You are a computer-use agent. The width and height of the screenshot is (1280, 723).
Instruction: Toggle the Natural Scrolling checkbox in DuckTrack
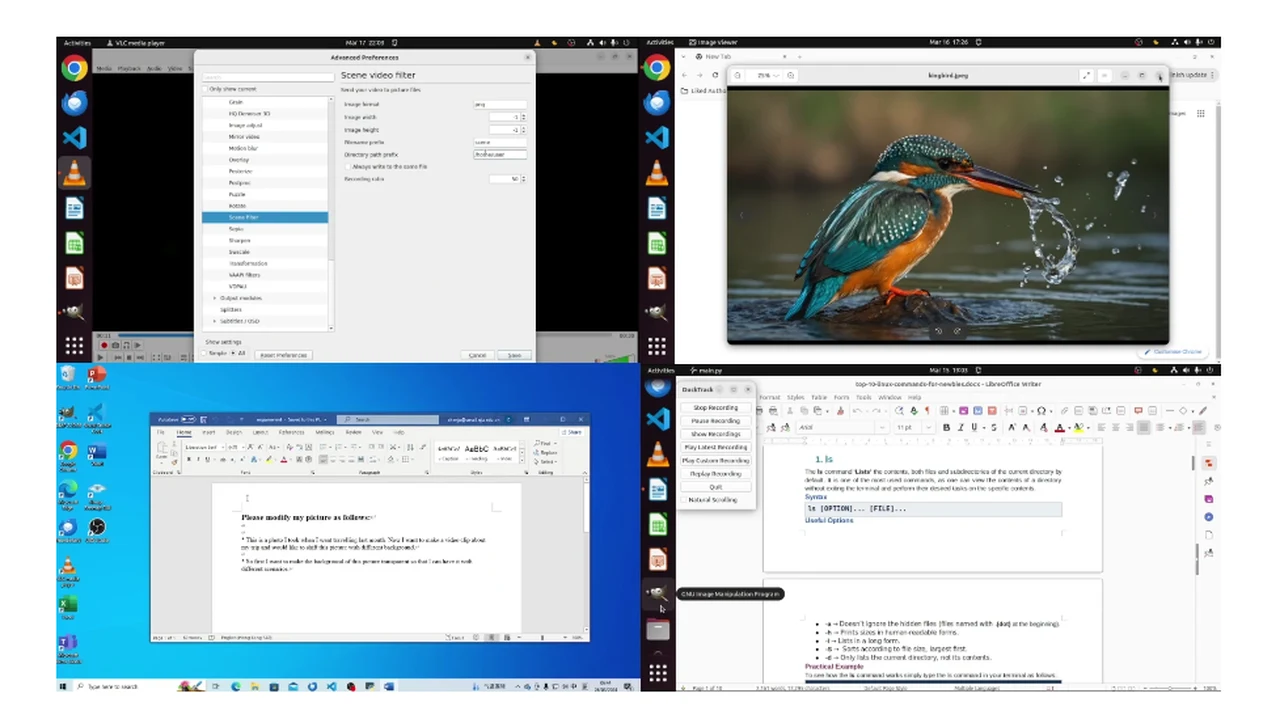(x=686, y=500)
